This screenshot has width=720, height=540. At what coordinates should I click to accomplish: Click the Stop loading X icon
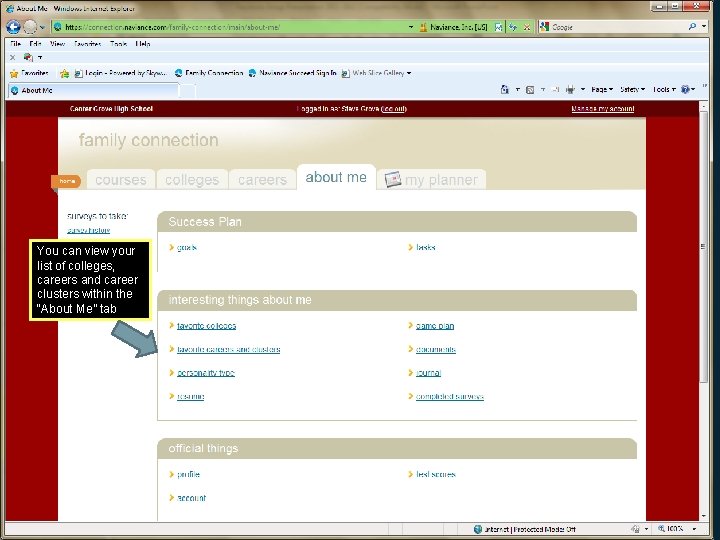(527, 27)
